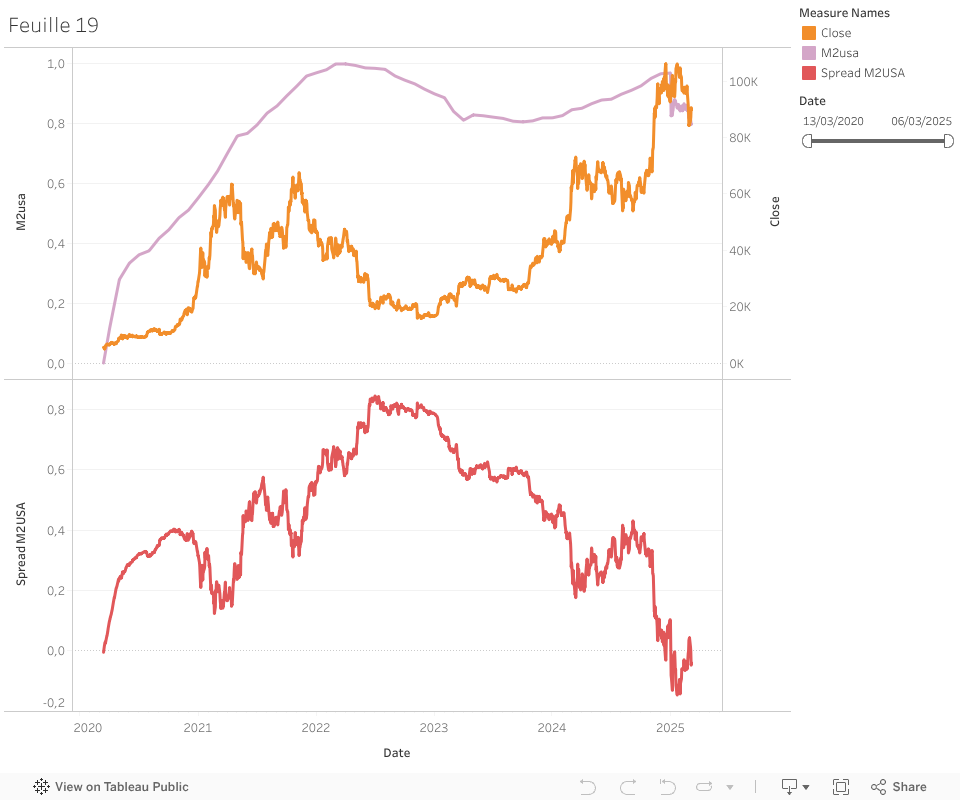Open View on Tableau Public link
Screen dimensions: 960x800
(121, 787)
